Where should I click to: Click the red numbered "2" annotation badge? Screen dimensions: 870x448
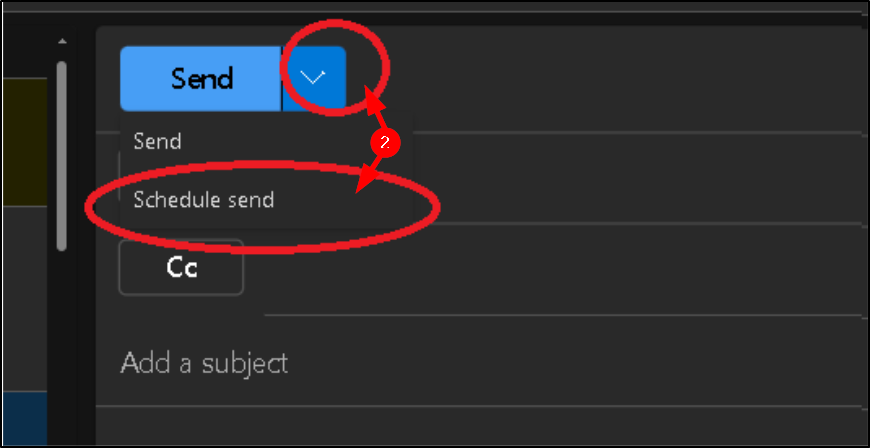click(x=386, y=143)
